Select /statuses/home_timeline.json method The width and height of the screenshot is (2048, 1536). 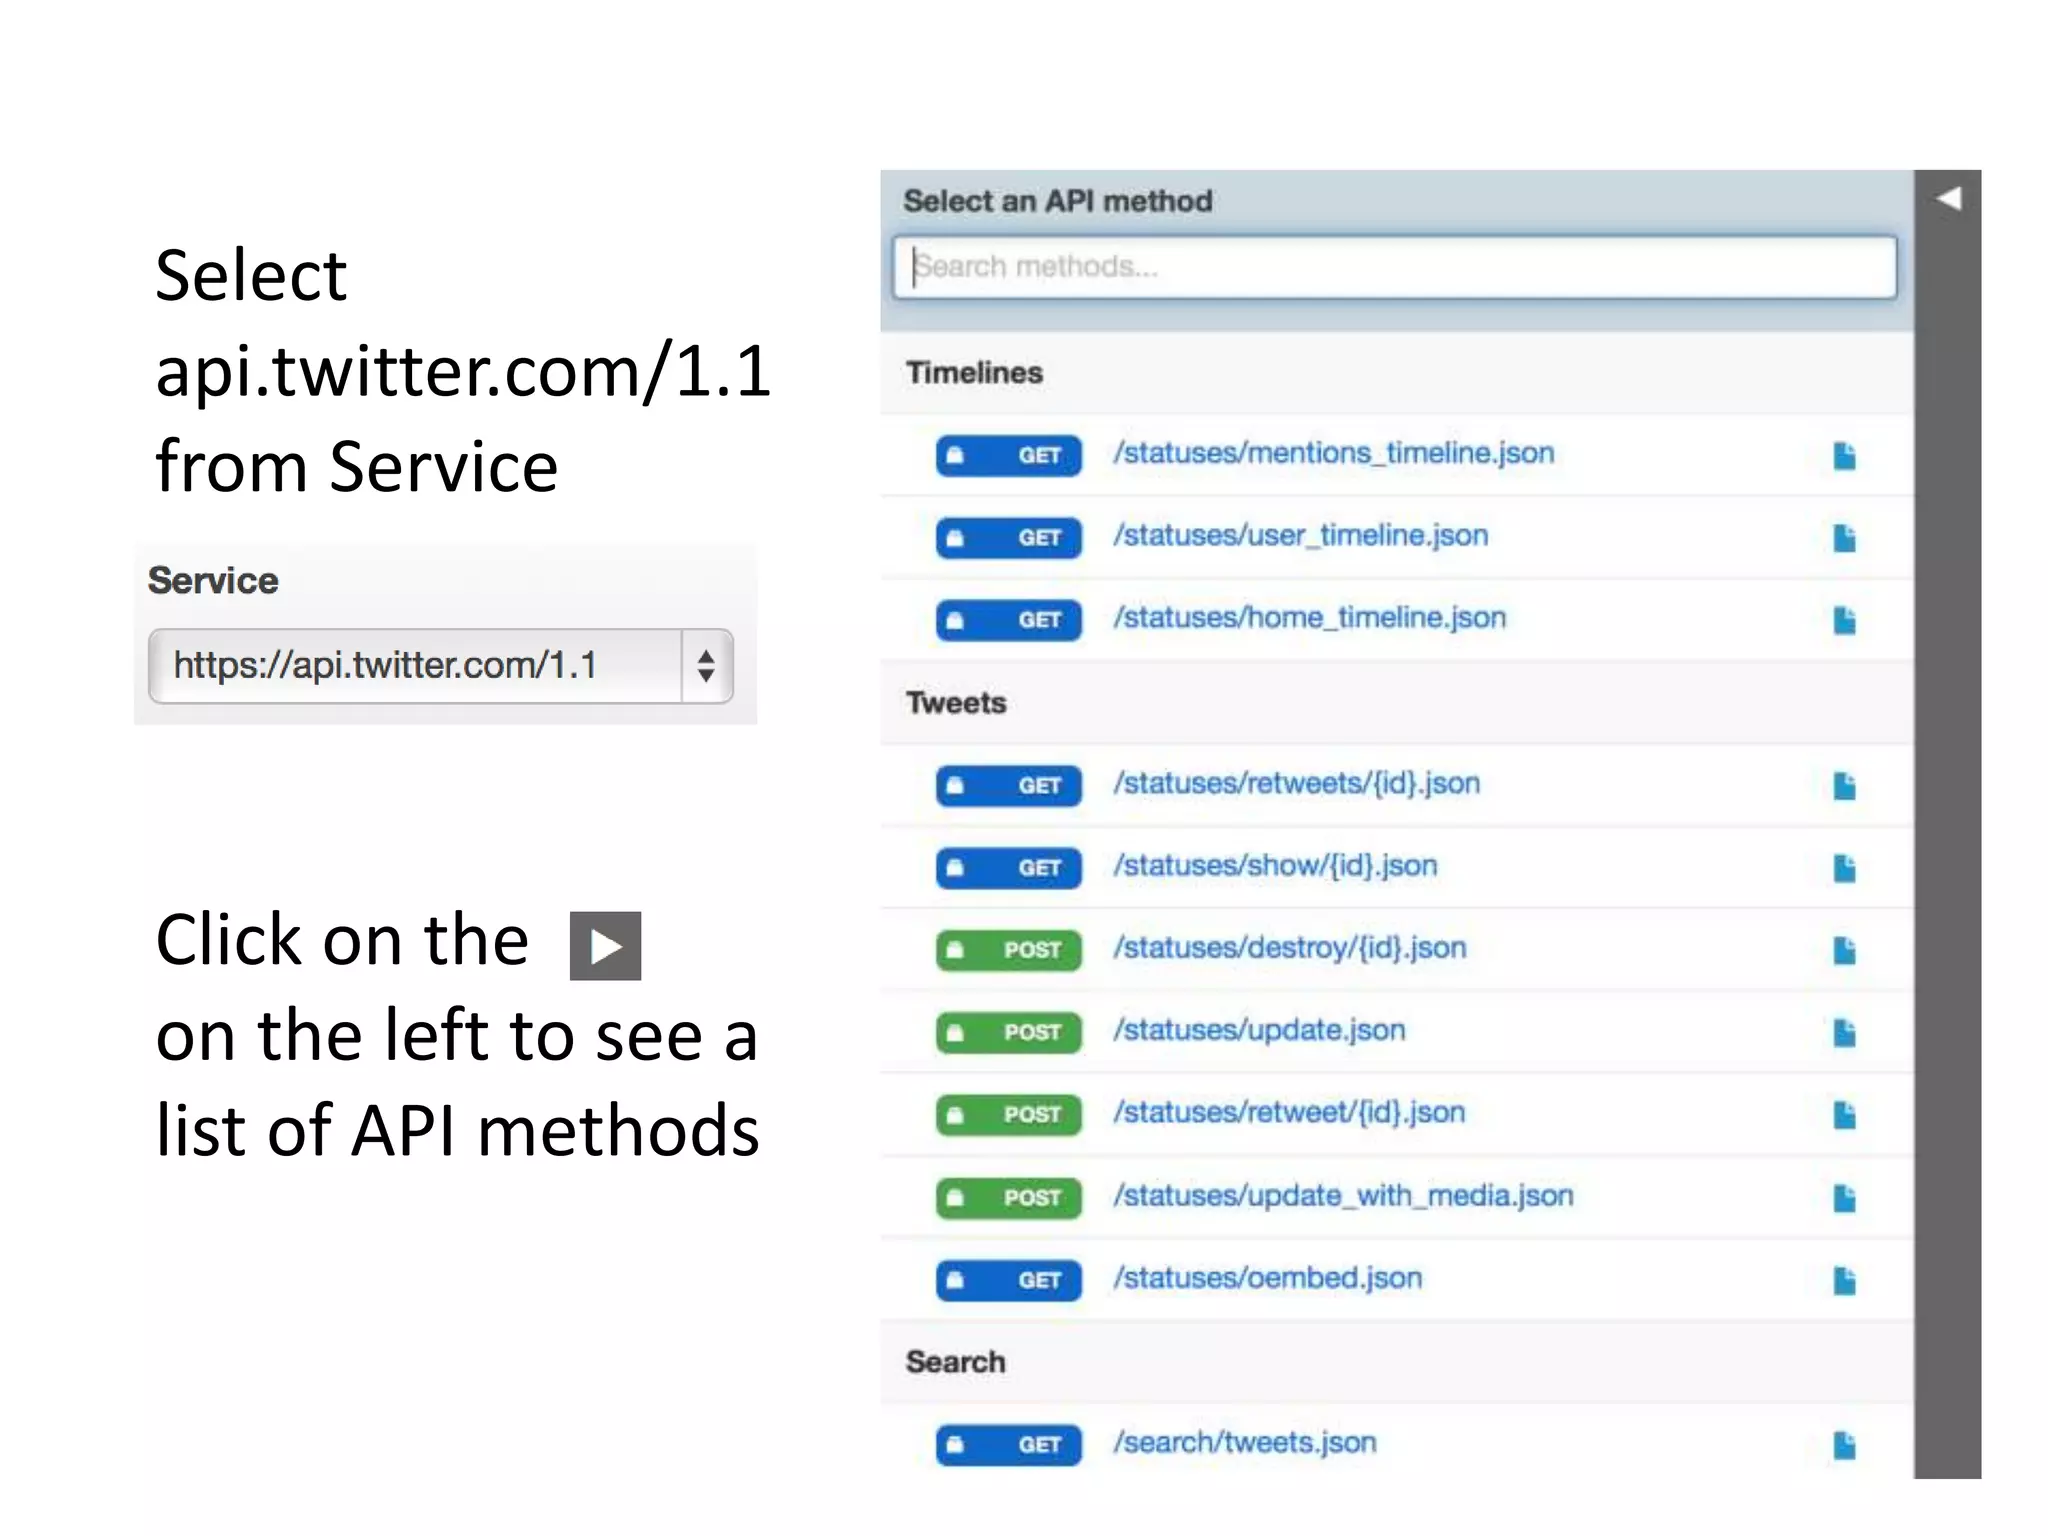tap(1310, 618)
